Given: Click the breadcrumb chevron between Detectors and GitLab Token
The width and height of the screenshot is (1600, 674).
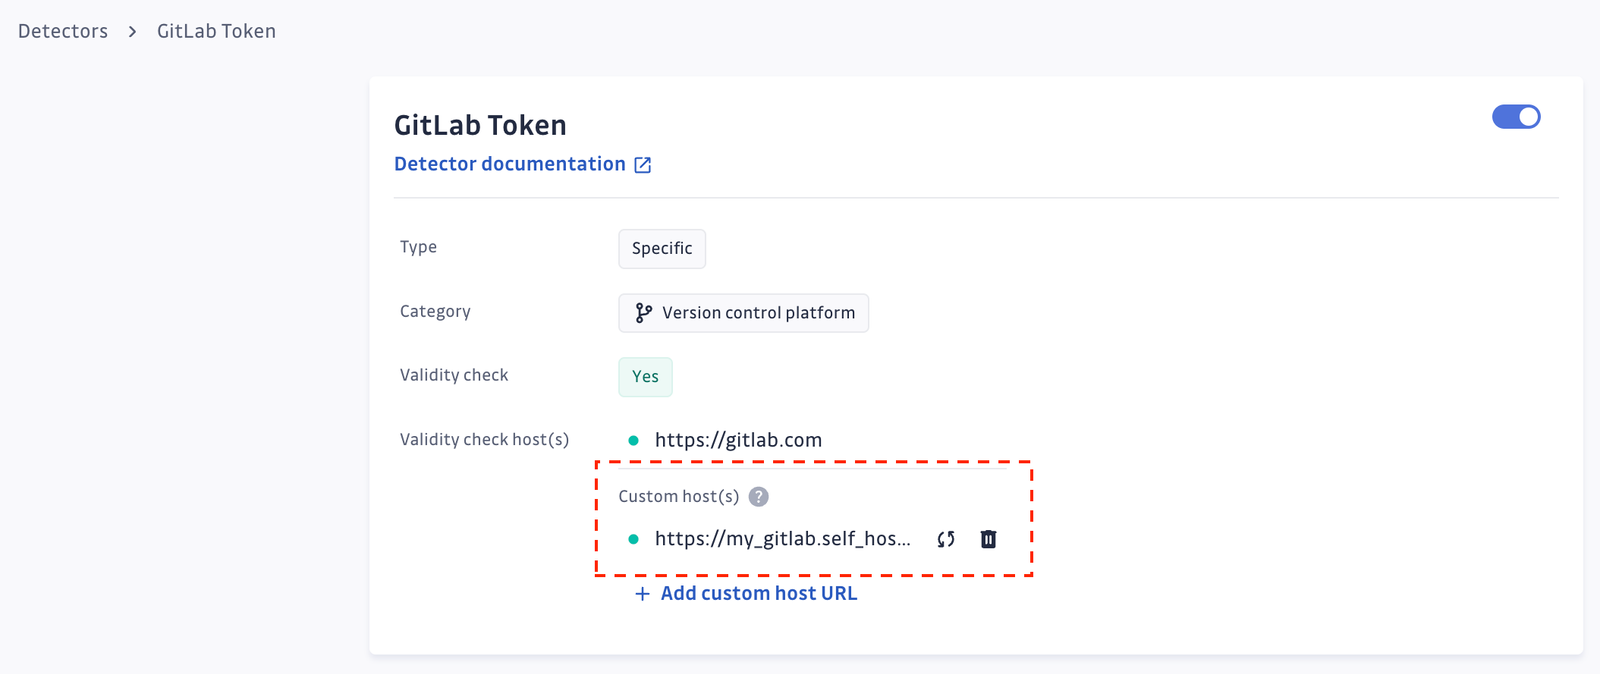Looking at the screenshot, I should 131,31.
